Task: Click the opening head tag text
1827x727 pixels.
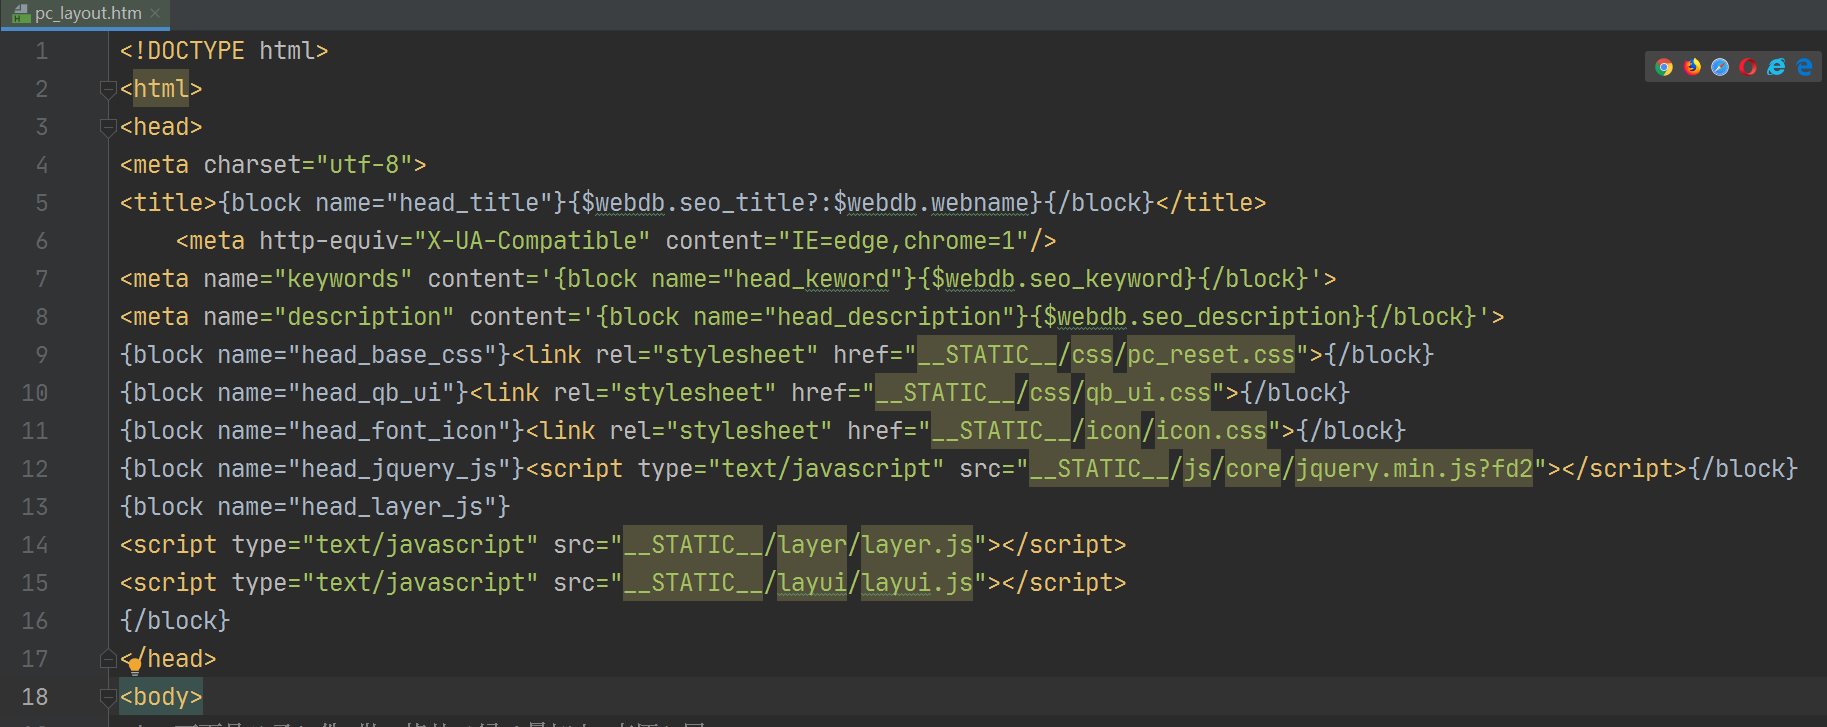Action: pos(161,127)
